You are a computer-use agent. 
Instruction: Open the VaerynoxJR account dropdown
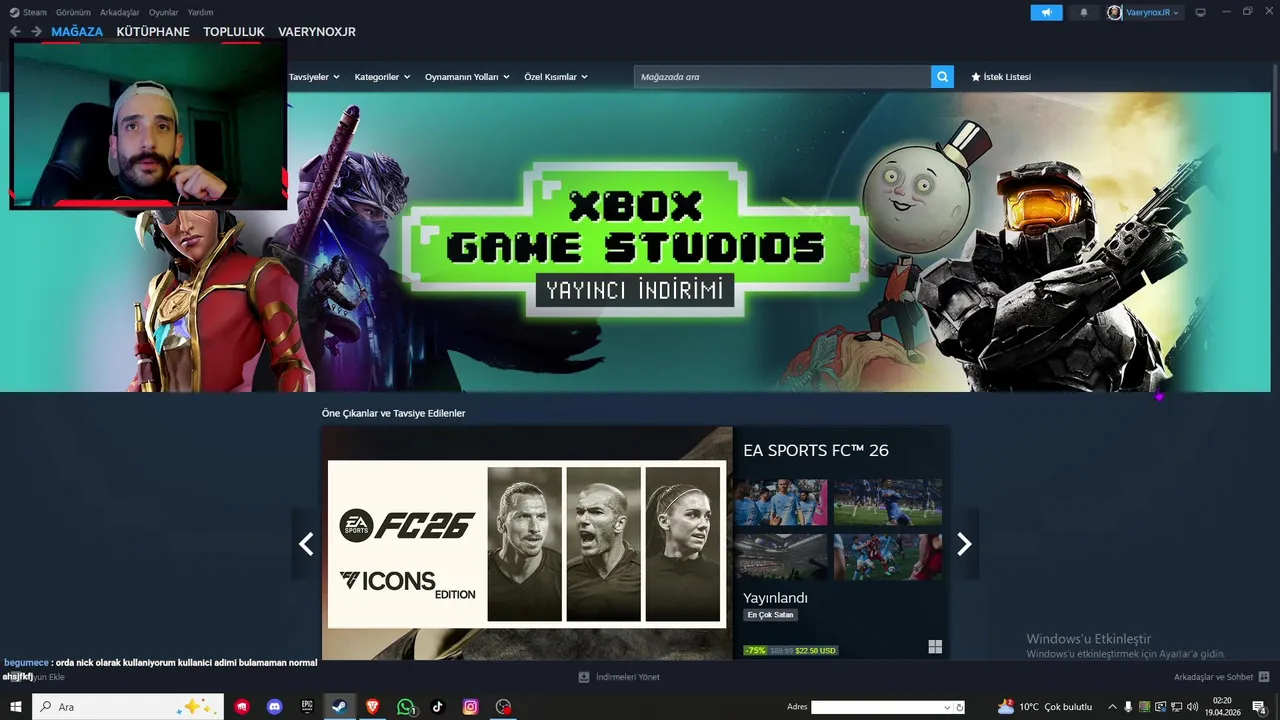click(1153, 12)
